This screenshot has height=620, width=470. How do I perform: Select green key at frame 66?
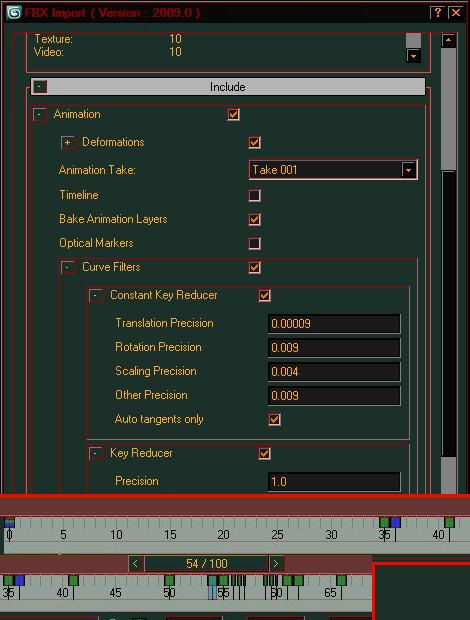coord(341,580)
